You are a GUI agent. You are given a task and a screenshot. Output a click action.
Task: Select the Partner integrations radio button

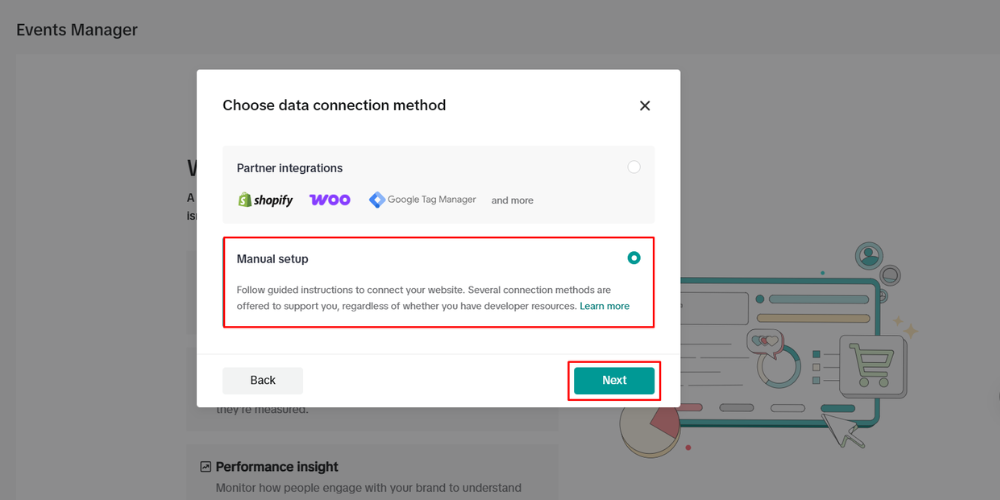coord(634,167)
